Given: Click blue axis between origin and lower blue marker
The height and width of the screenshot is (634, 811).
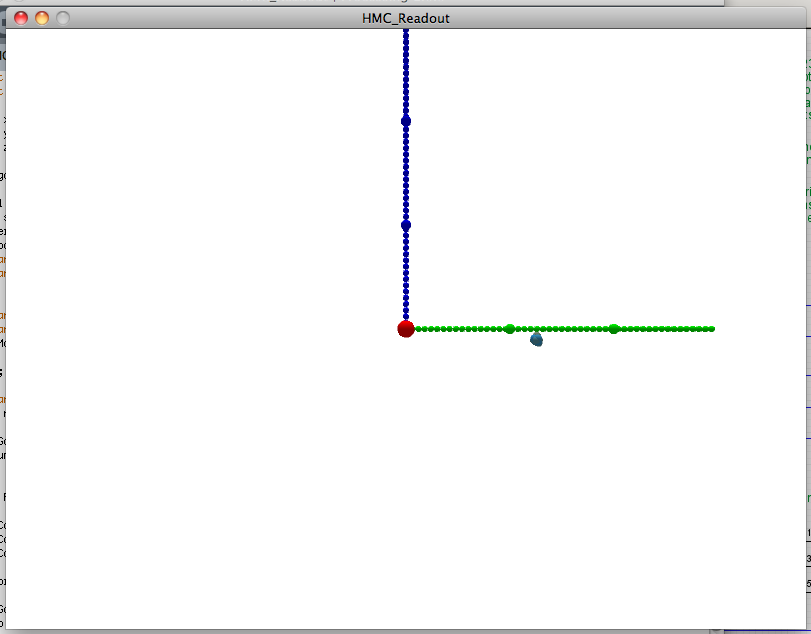Looking at the screenshot, I should (x=406, y=277).
